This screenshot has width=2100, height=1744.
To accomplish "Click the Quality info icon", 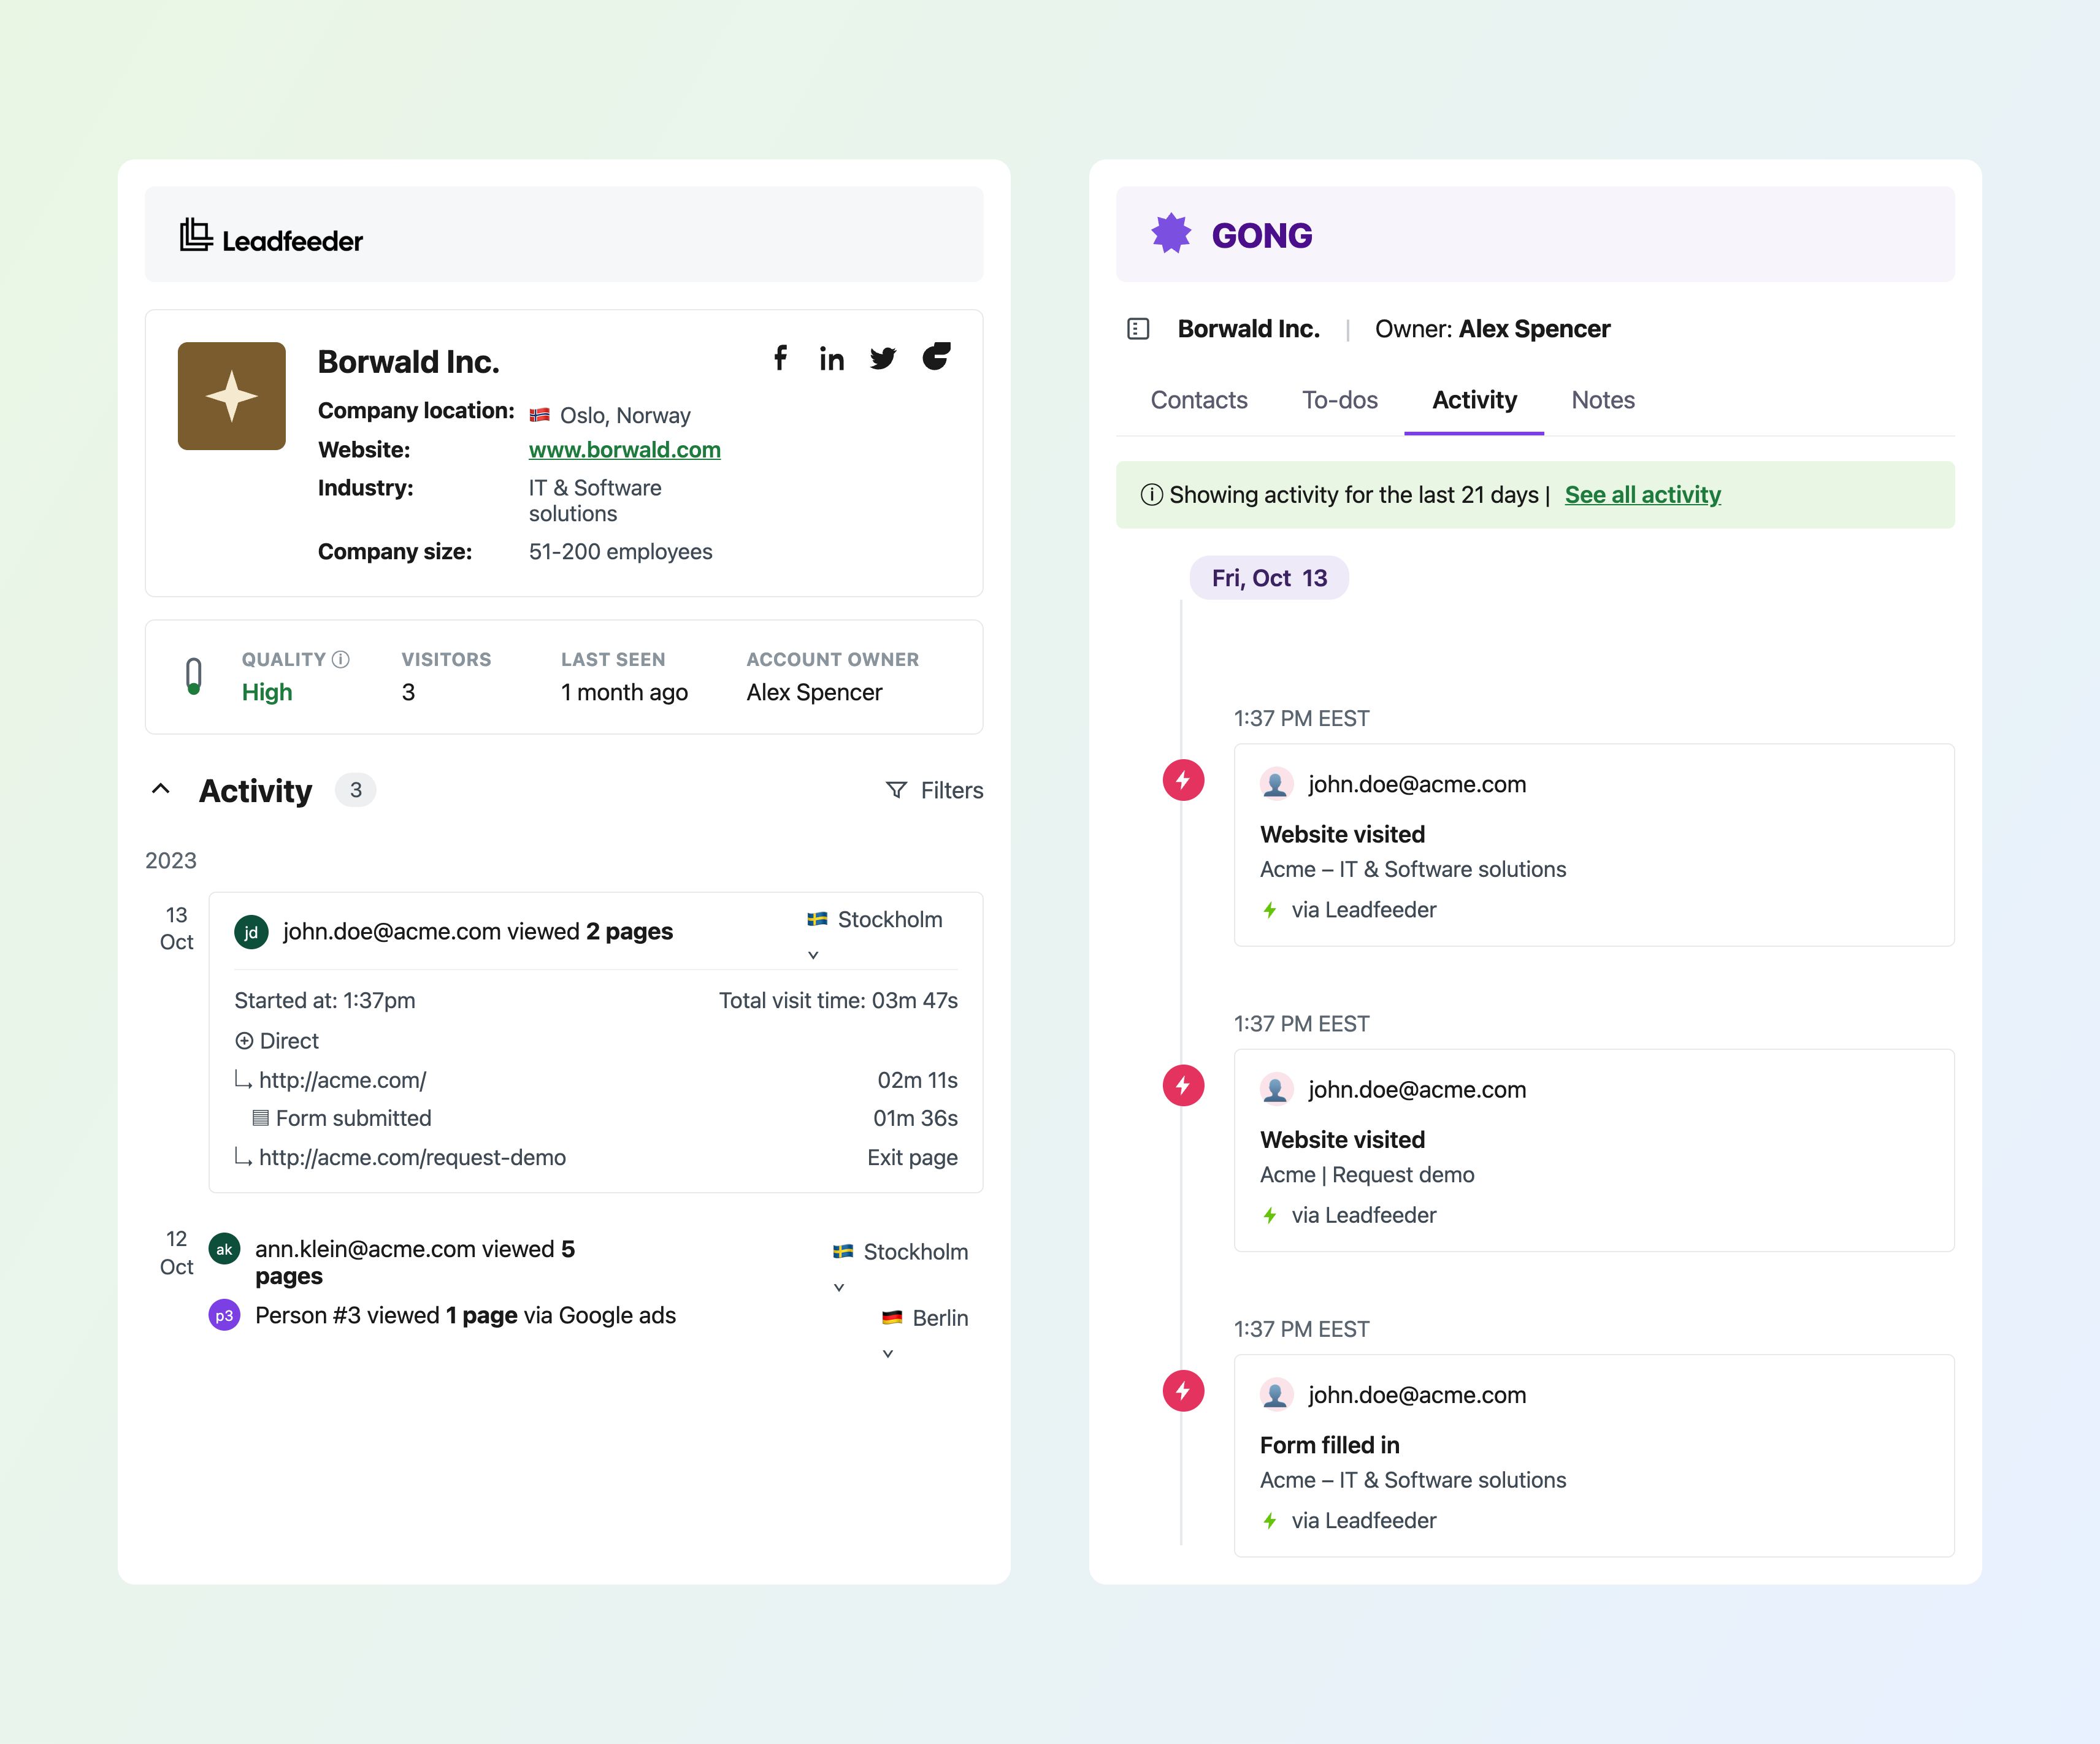I will (341, 659).
